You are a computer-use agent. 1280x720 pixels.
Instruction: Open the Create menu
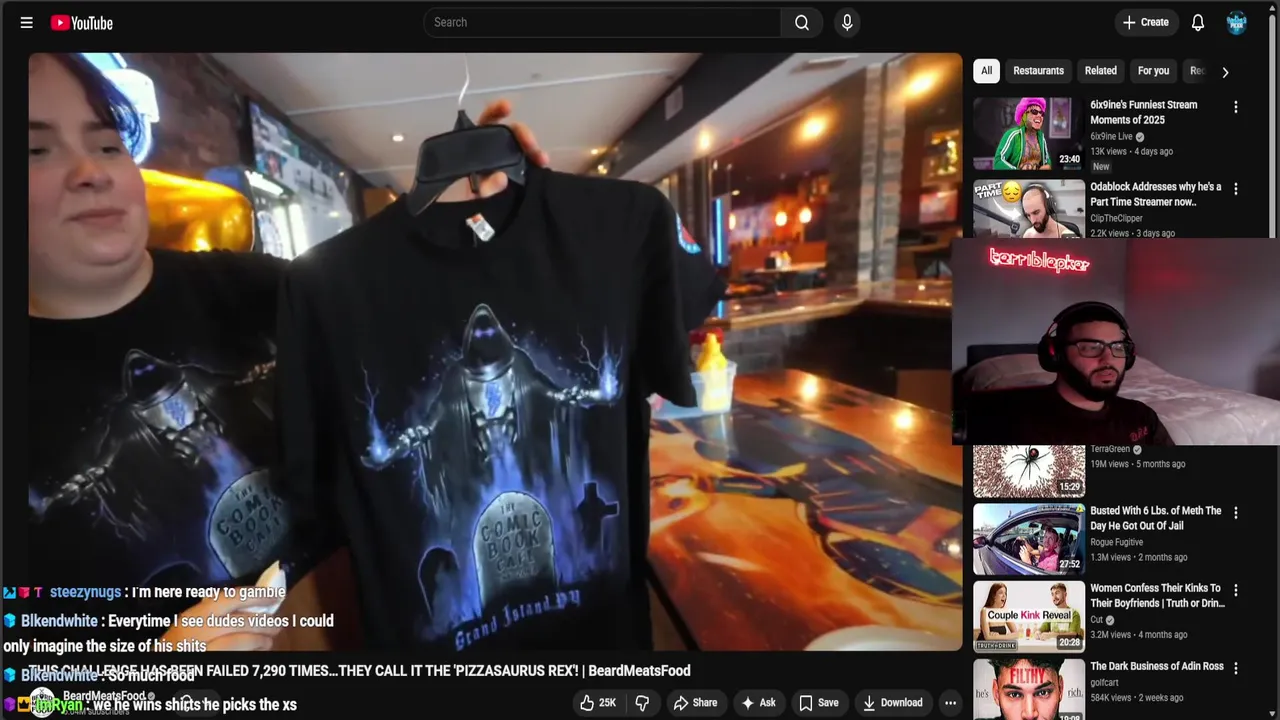[x=1146, y=22]
